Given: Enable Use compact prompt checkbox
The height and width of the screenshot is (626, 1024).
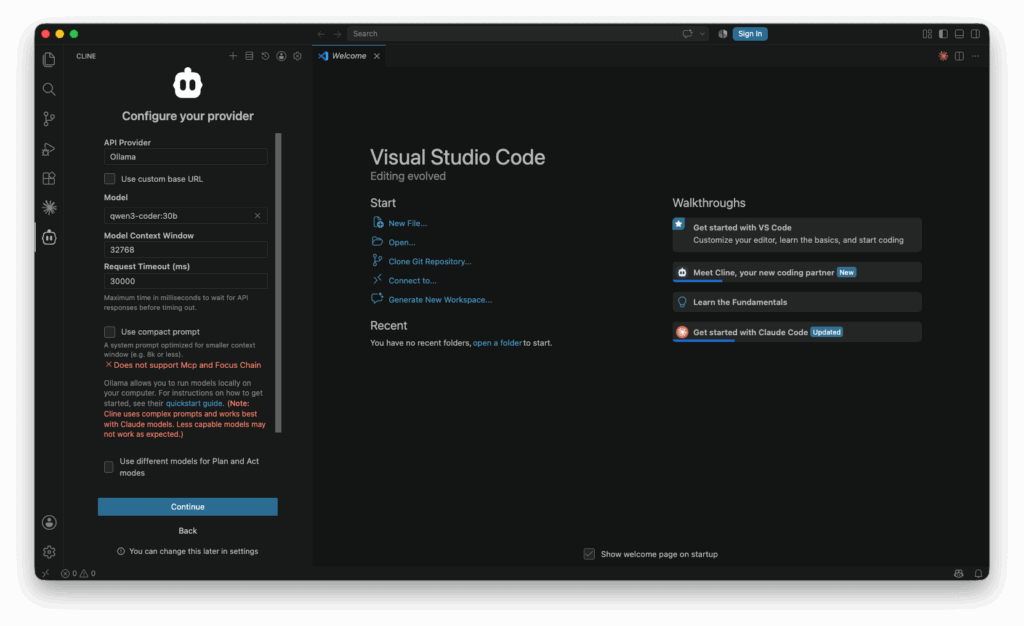Looking at the screenshot, I should click(x=110, y=332).
